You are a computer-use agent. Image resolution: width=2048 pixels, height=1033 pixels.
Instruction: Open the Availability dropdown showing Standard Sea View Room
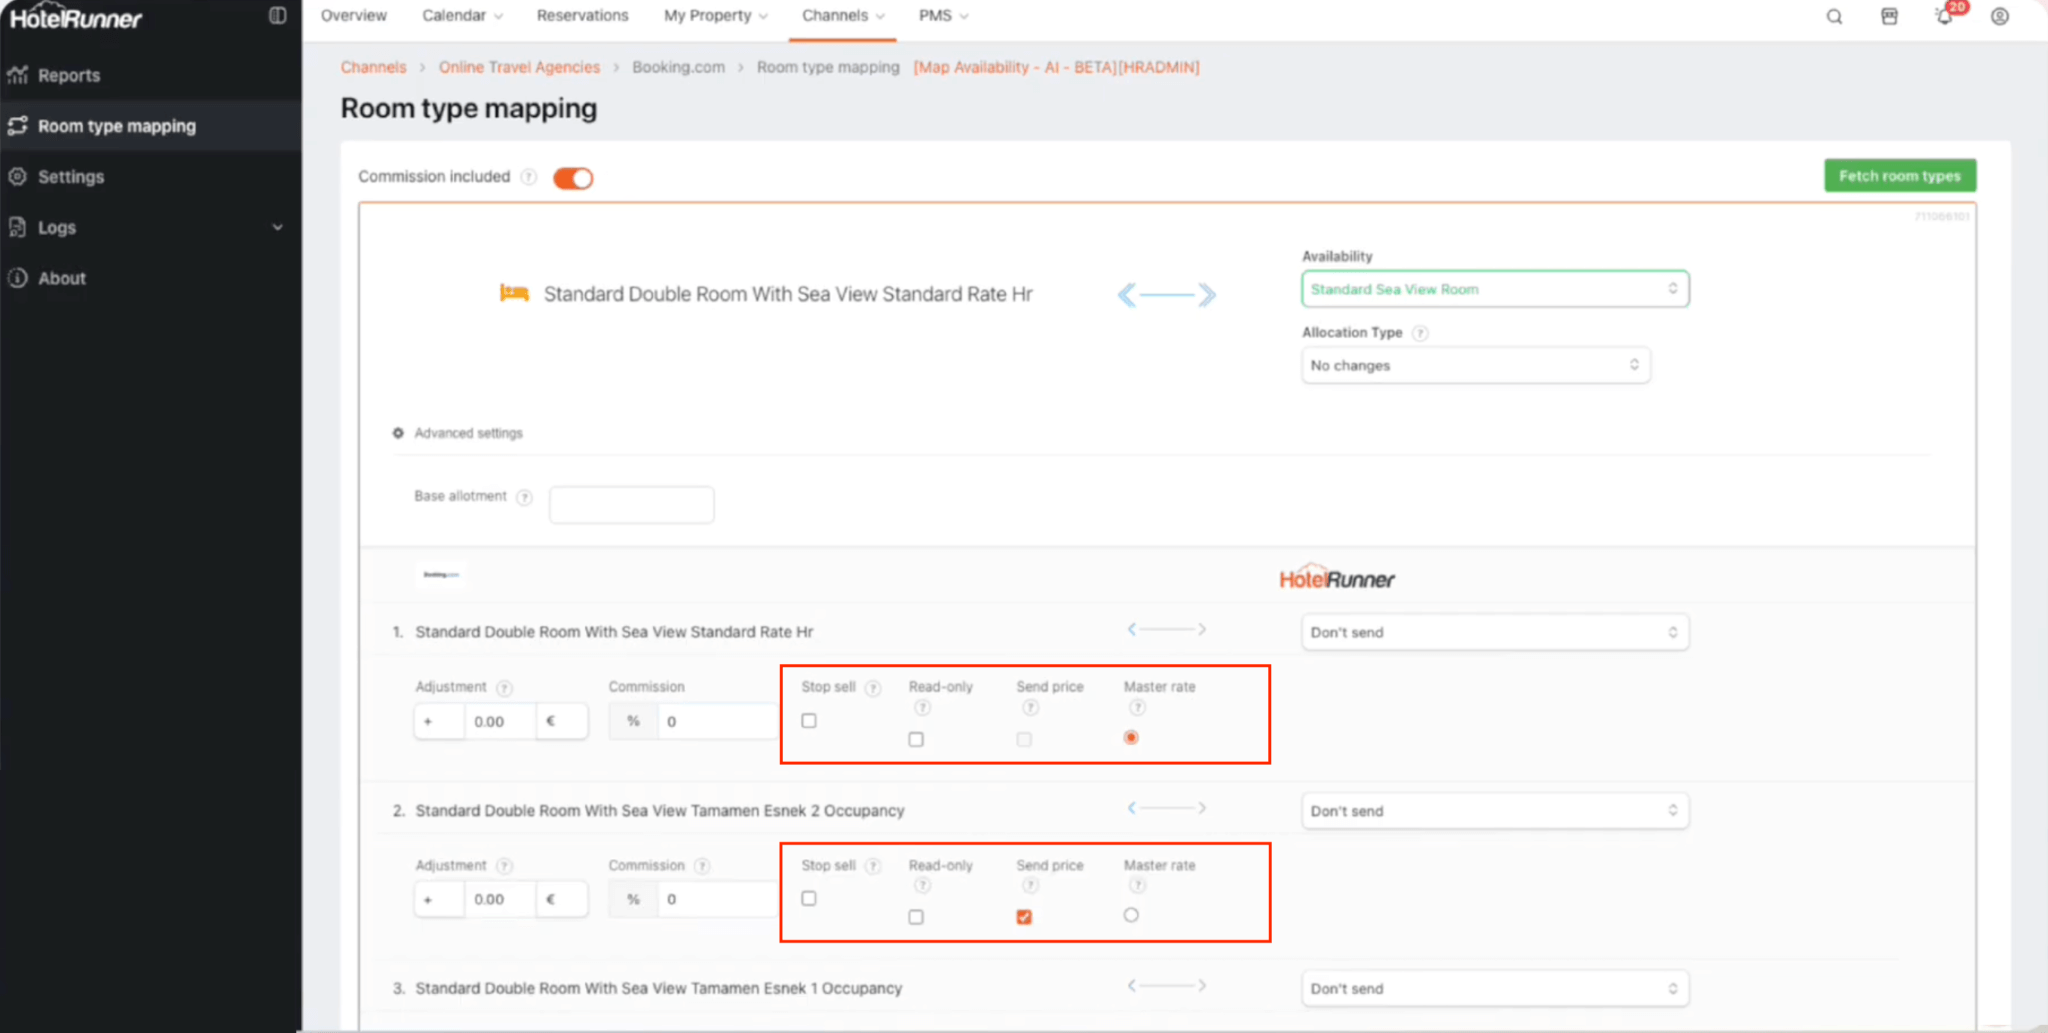tap(1494, 289)
